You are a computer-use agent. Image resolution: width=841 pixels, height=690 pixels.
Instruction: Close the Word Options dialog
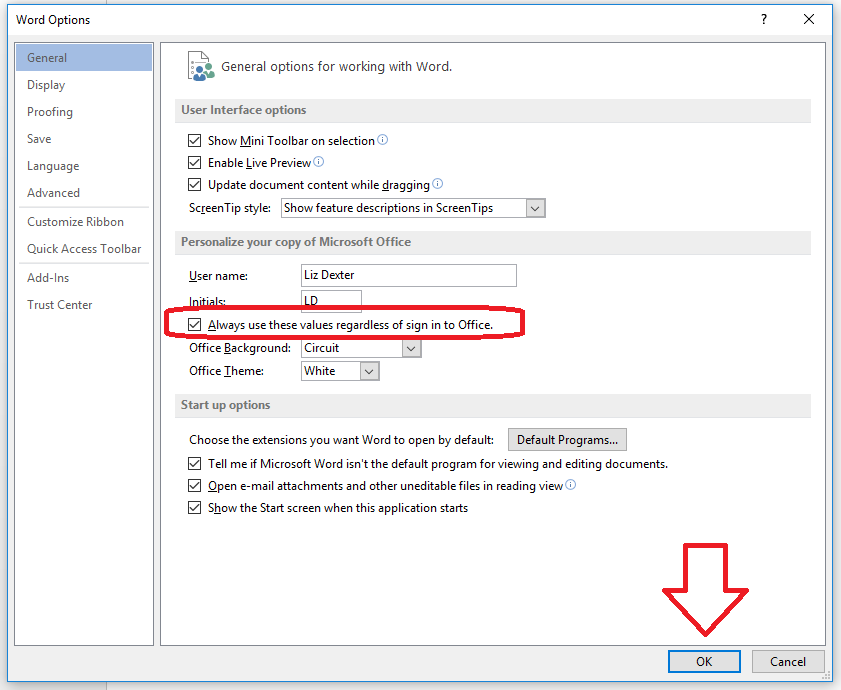tap(809, 19)
